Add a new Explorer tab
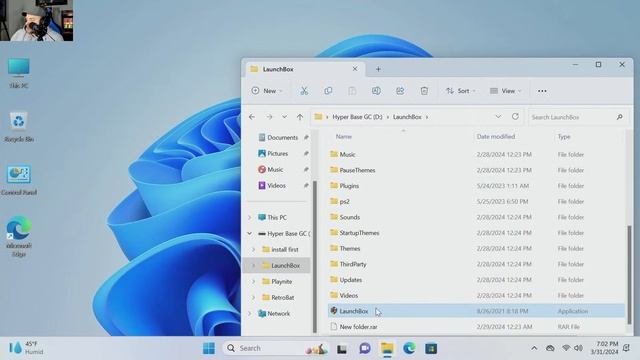This screenshot has height=360, width=640. click(378, 69)
